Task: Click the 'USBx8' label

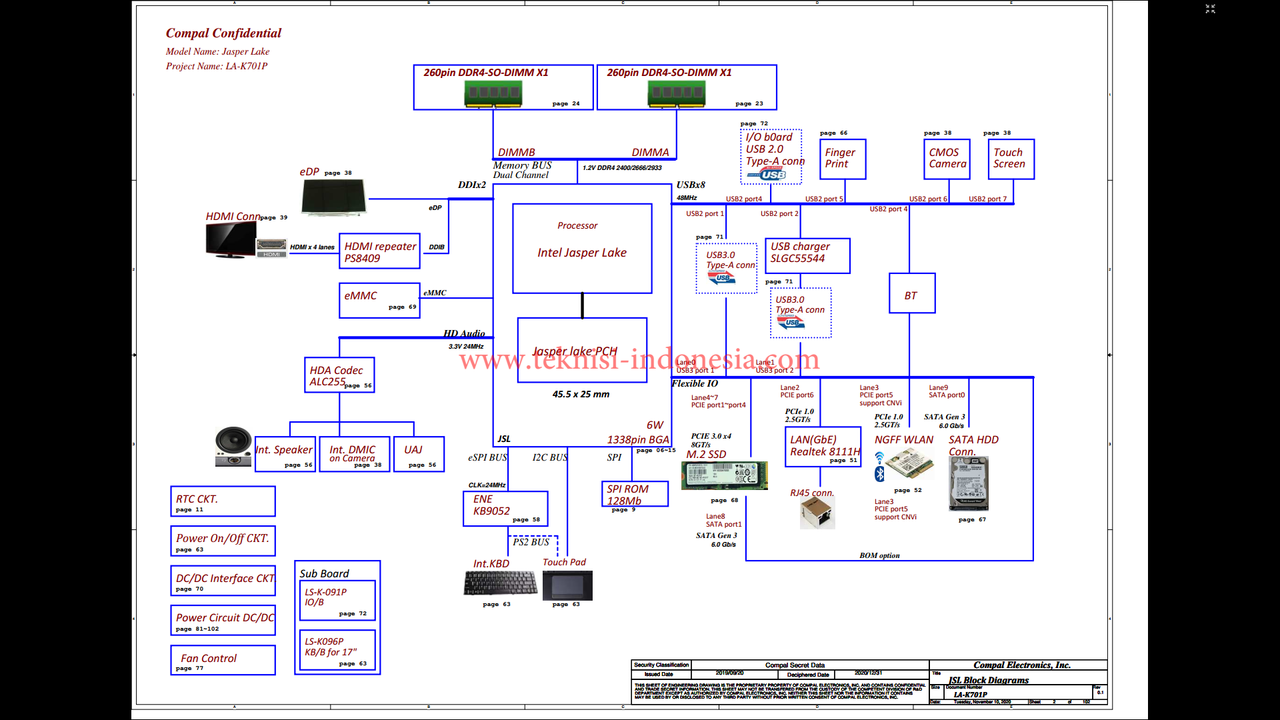Action: pyautogui.click(x=691, y=185)
